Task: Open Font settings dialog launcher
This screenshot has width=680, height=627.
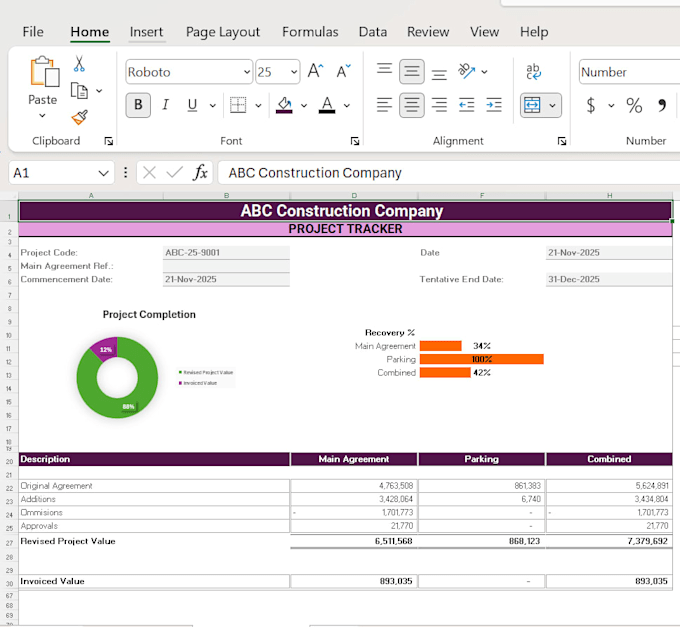Action: click(x=355, y=141)
